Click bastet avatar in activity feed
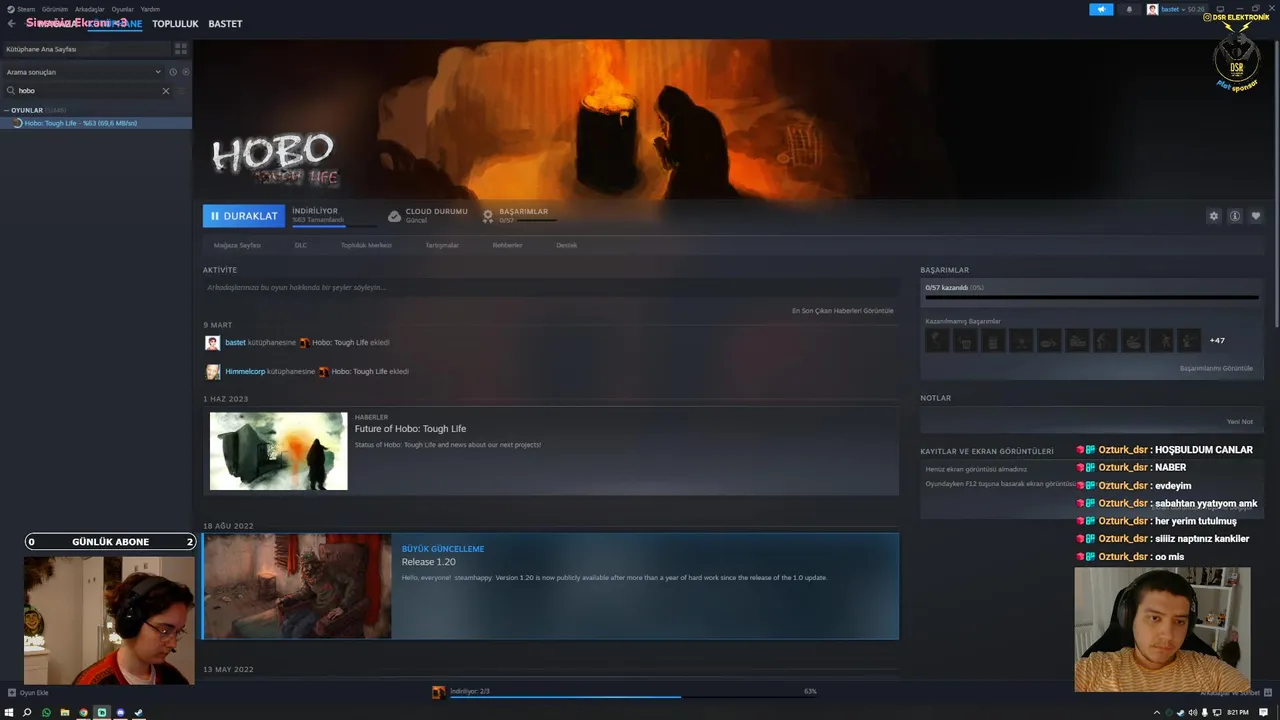1280x720 pixels. click(213, 343)
